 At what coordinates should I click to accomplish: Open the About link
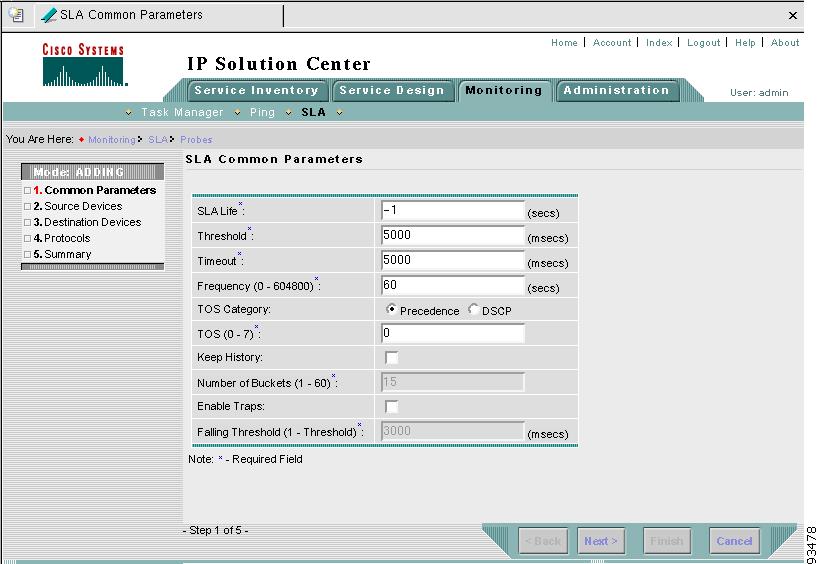point(785,43)
